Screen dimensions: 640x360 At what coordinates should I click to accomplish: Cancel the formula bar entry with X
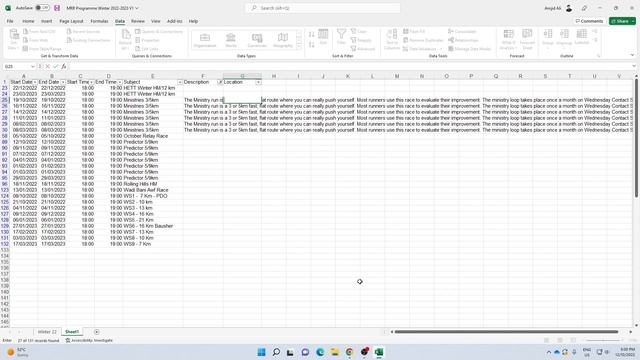[47, 66]
